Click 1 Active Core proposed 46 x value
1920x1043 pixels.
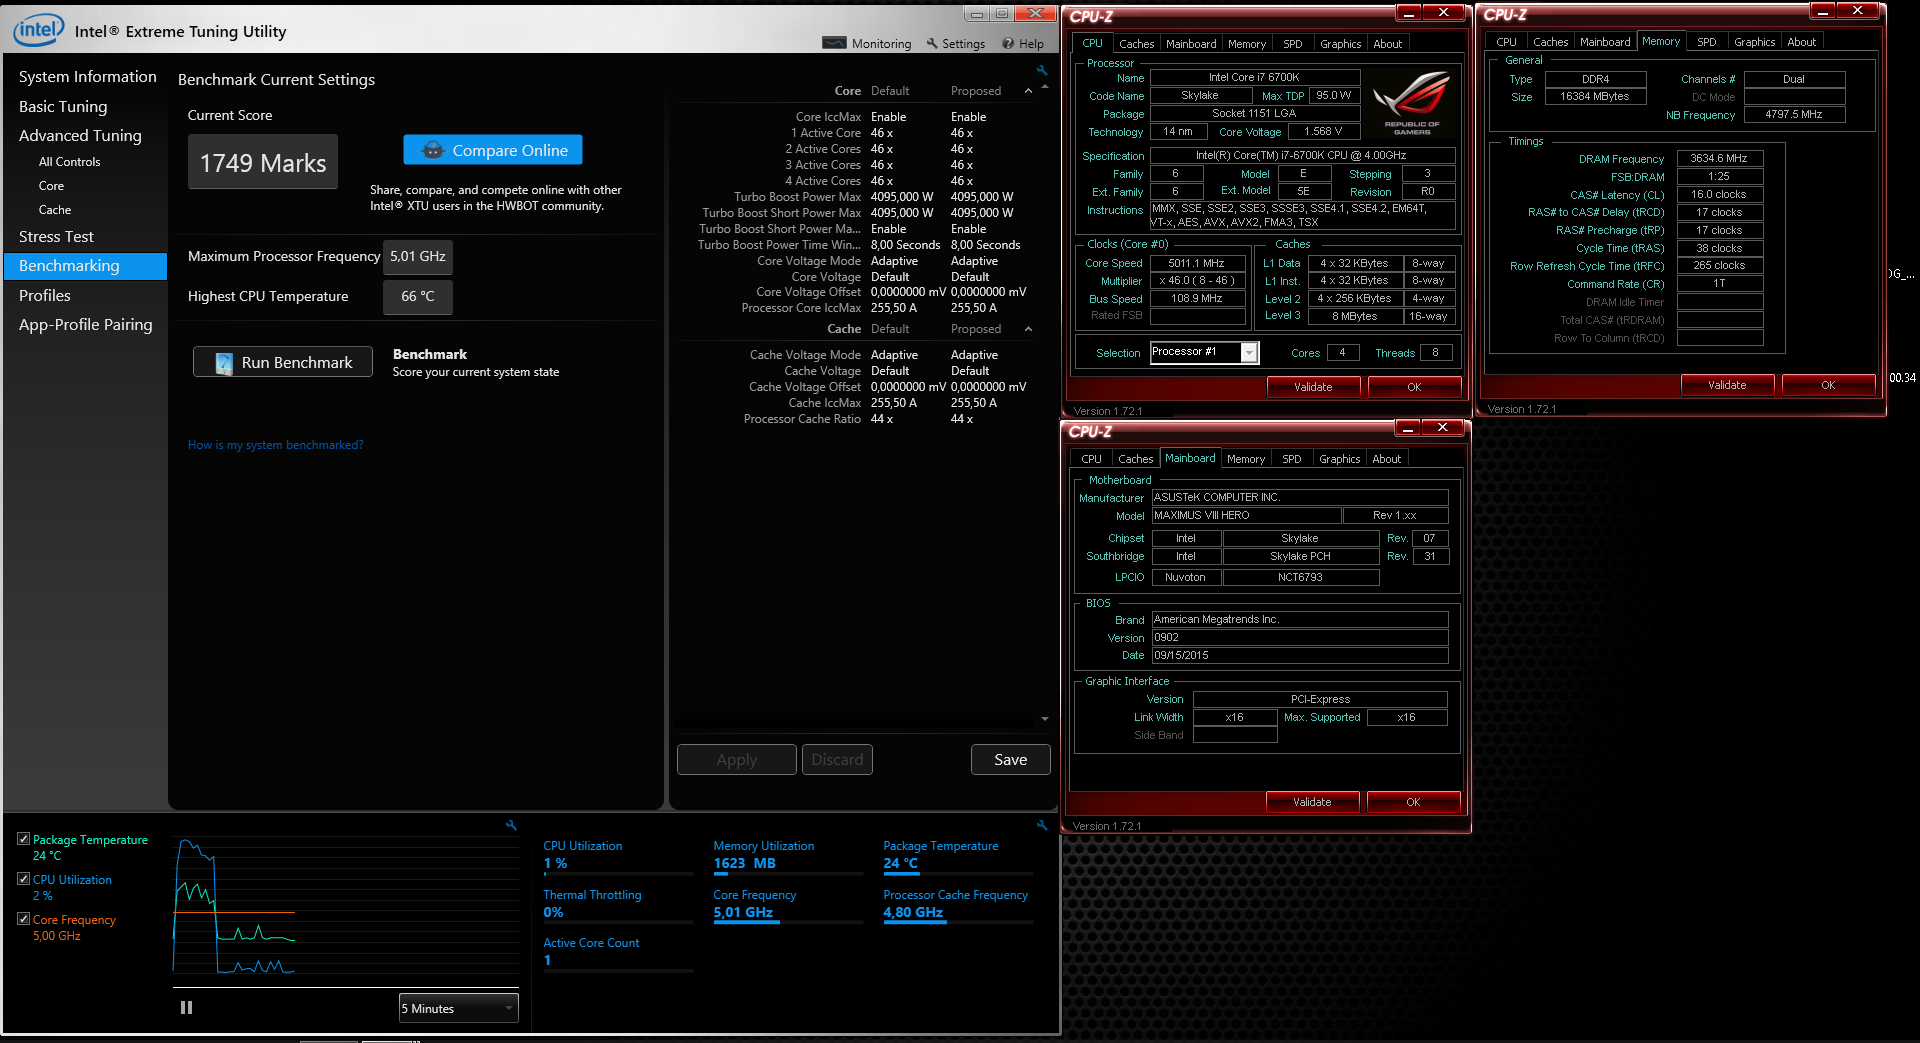(962, 133)
